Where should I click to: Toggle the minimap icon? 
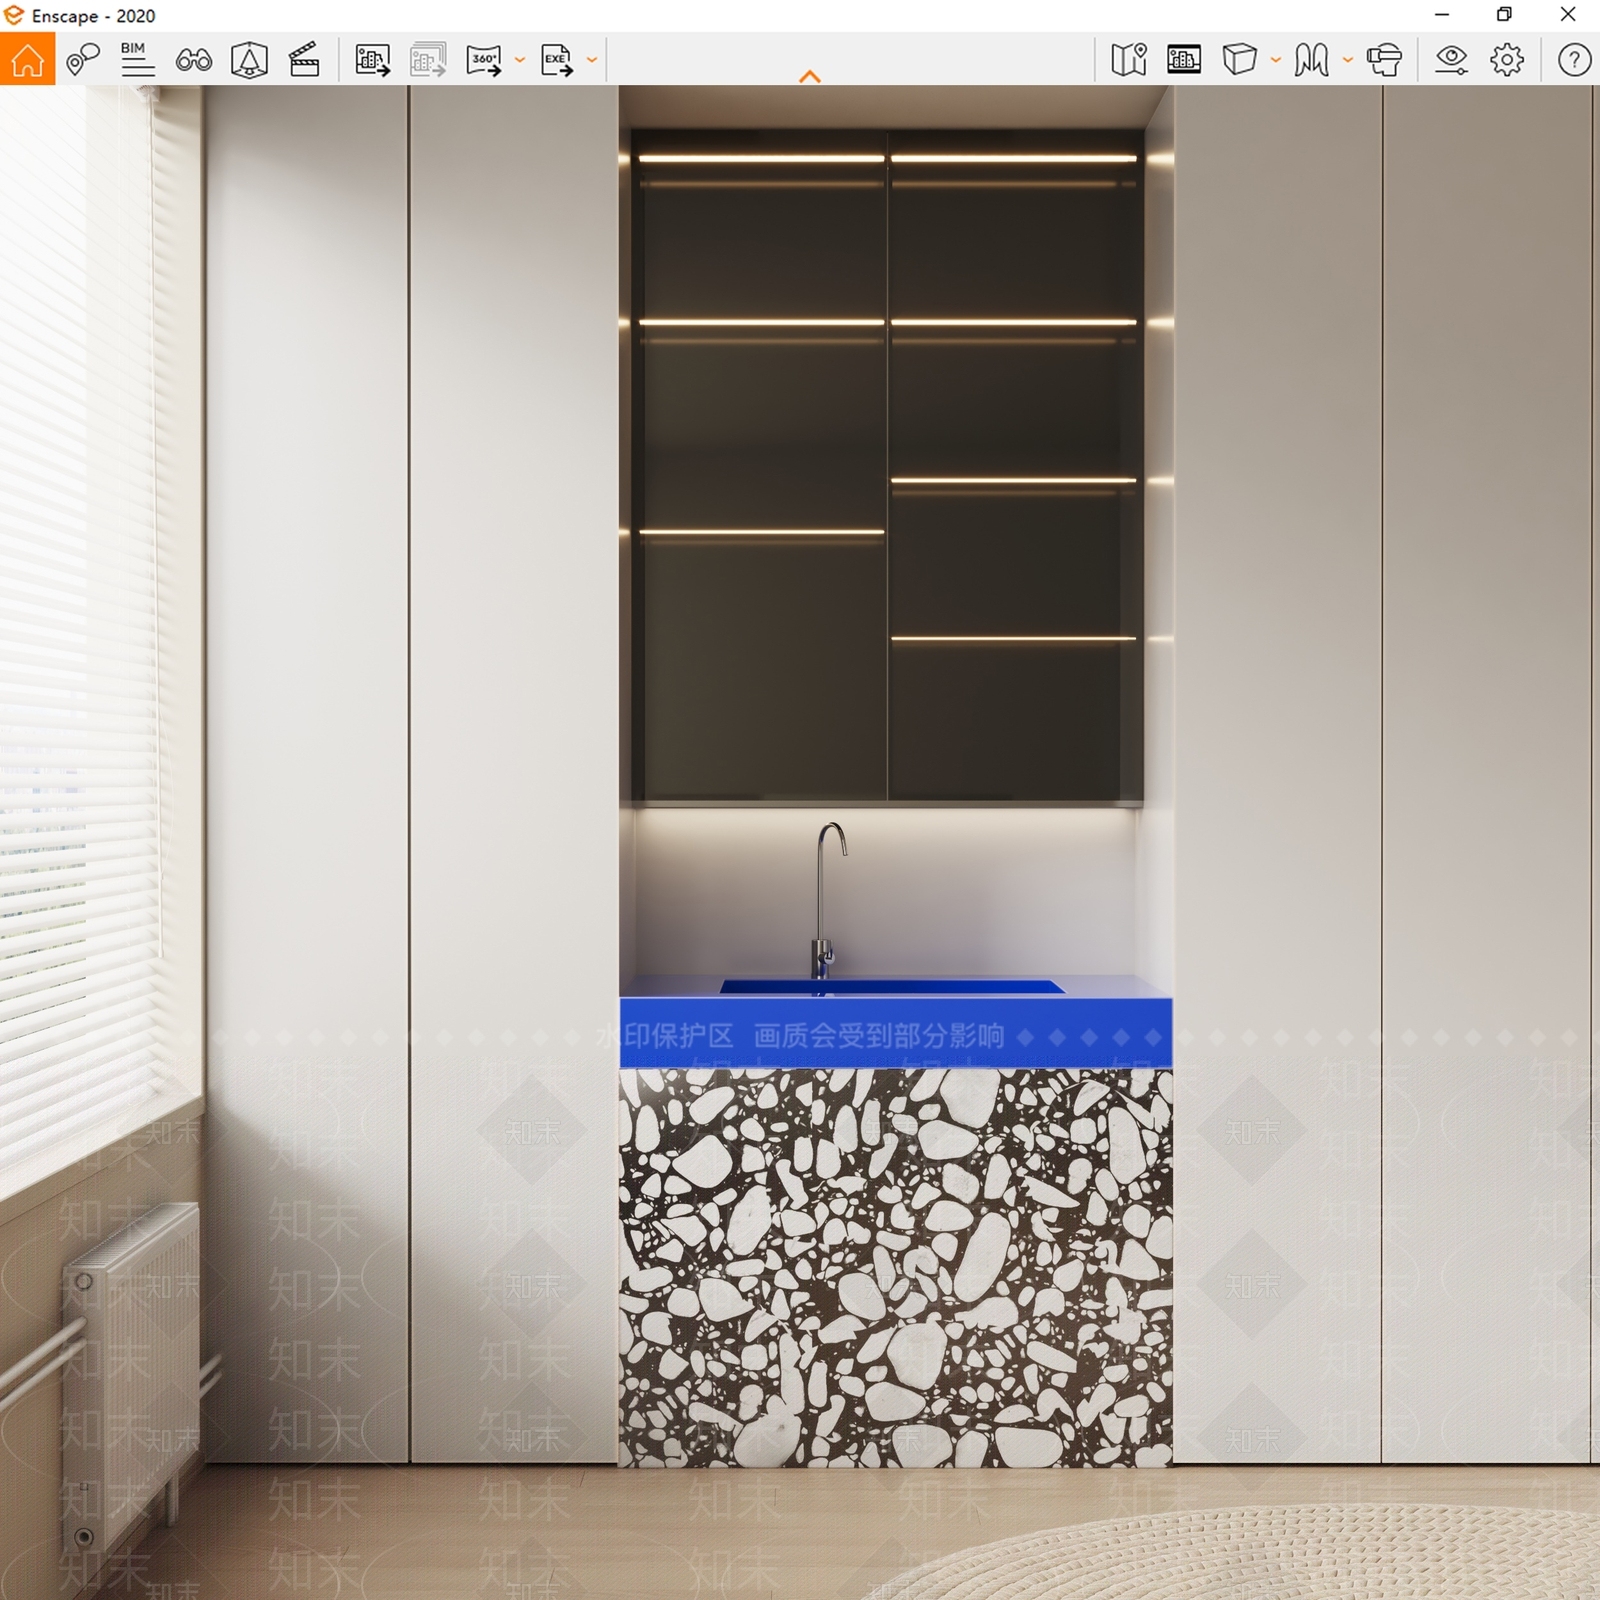(x=1129, y=60)
